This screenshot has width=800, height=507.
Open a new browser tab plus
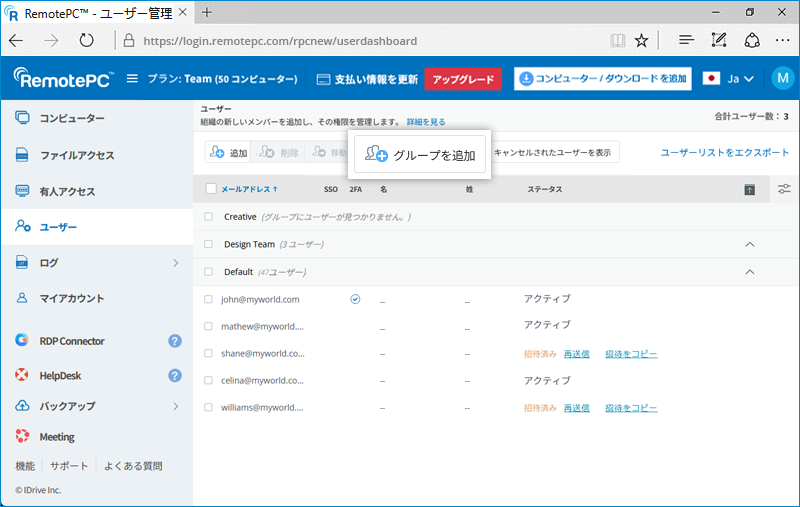tap(207, 12)
